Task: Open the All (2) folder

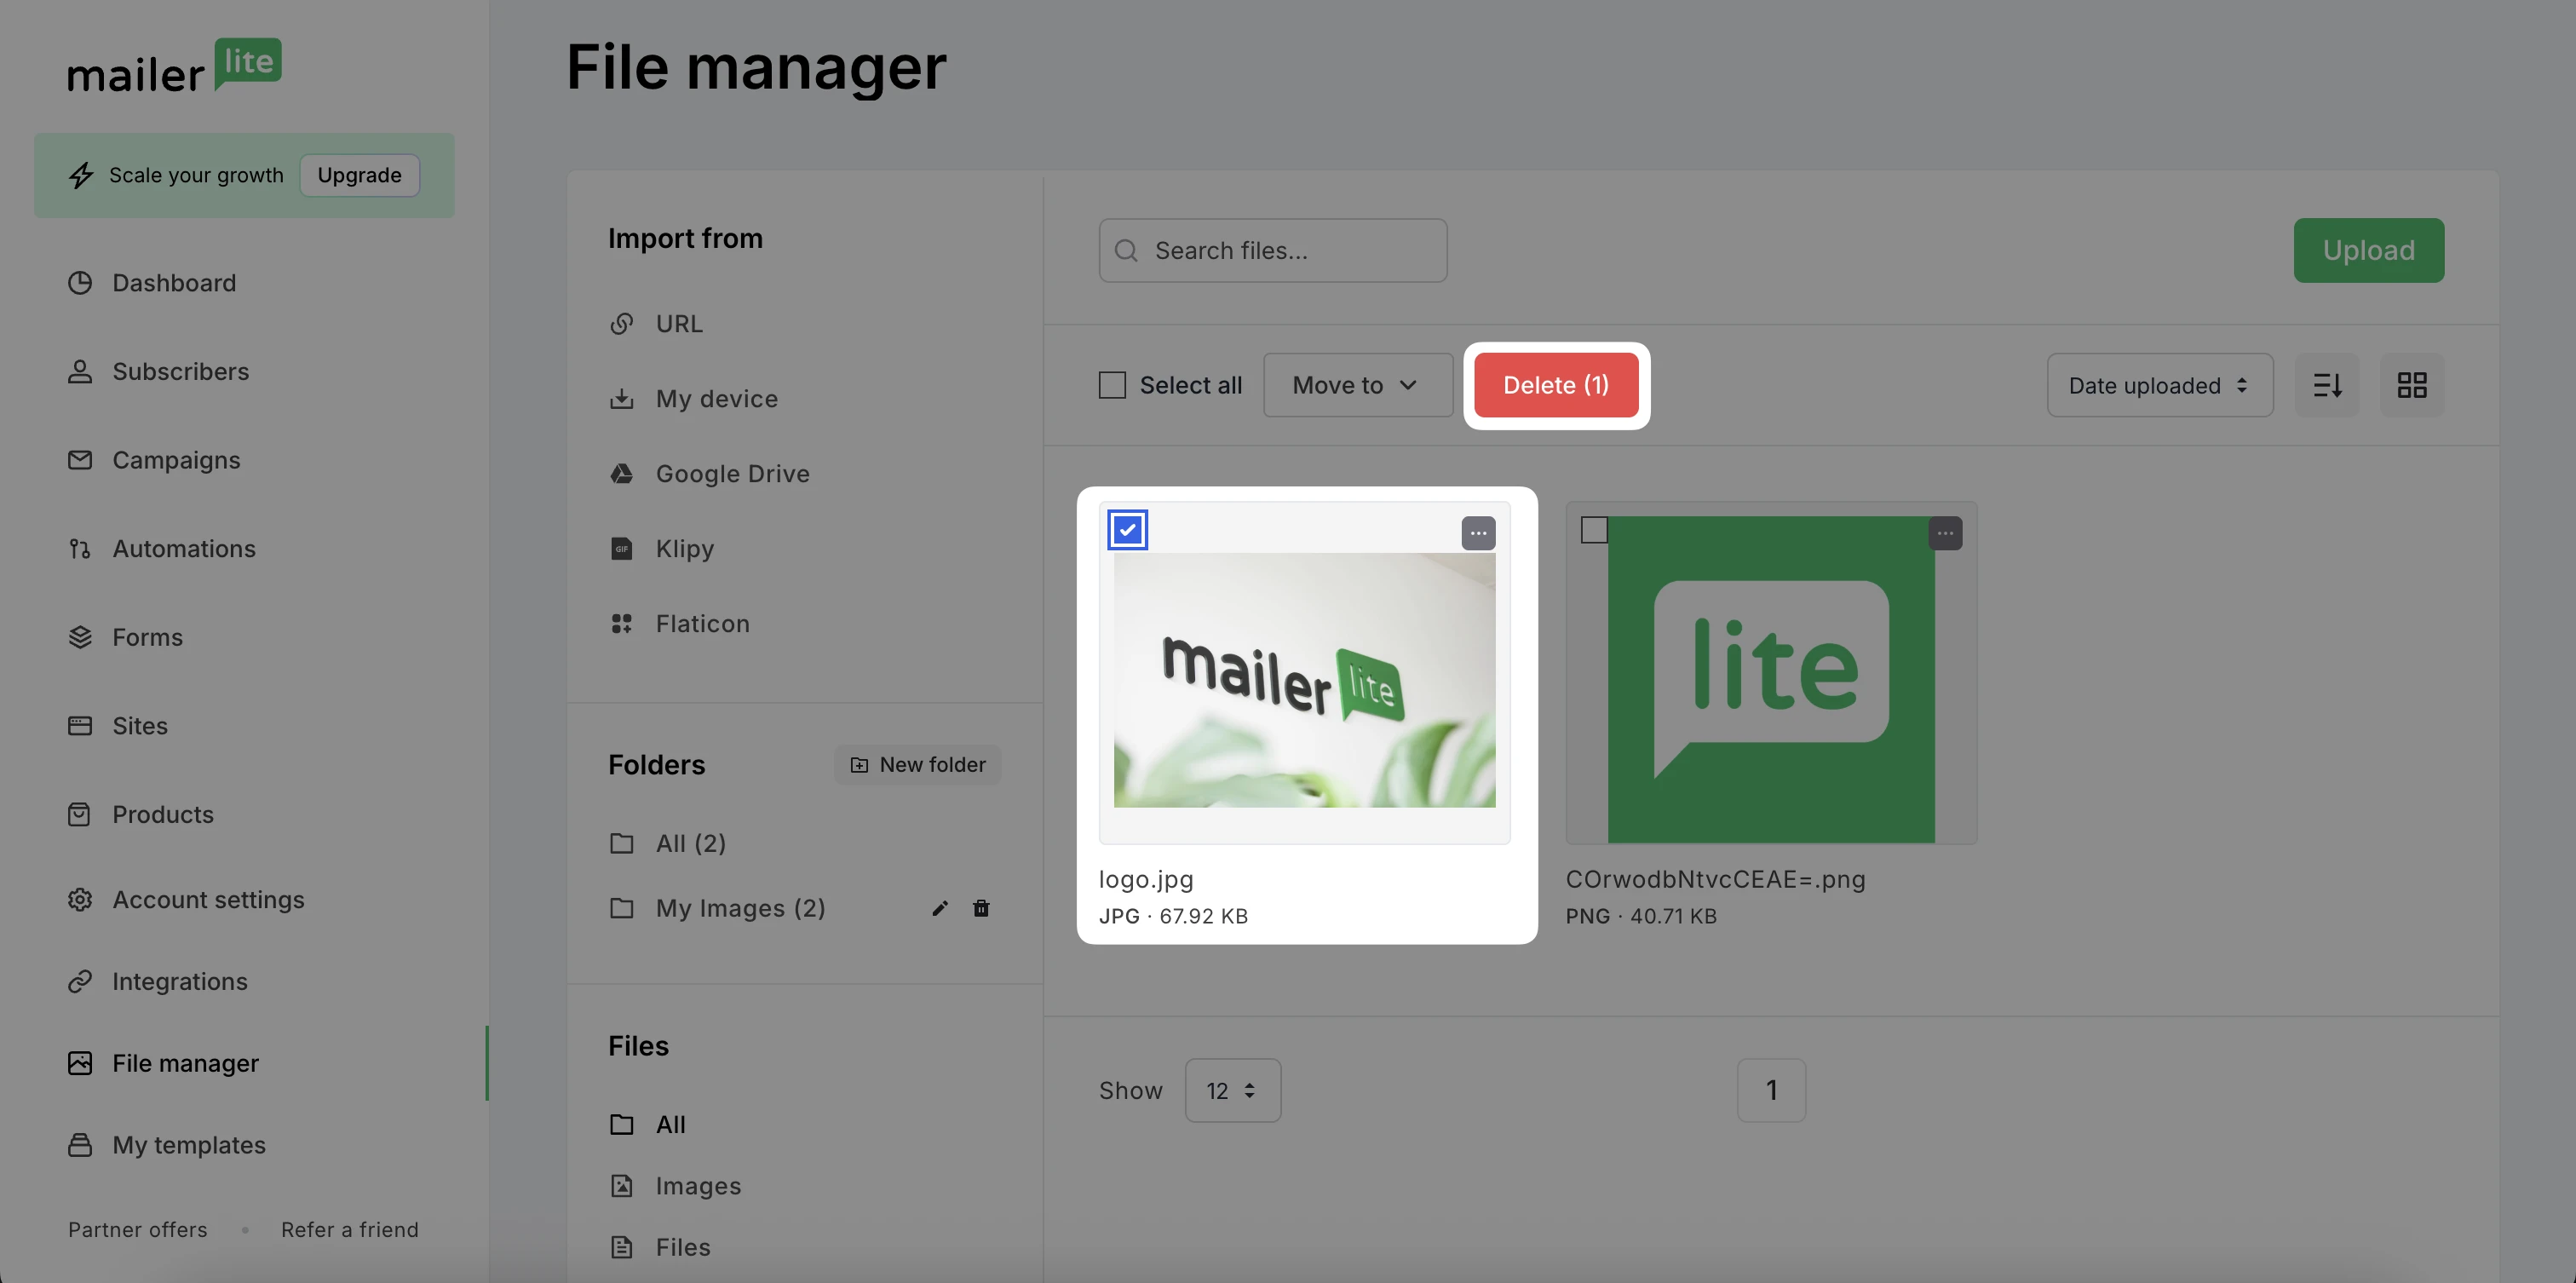Action: click(691, 844)
